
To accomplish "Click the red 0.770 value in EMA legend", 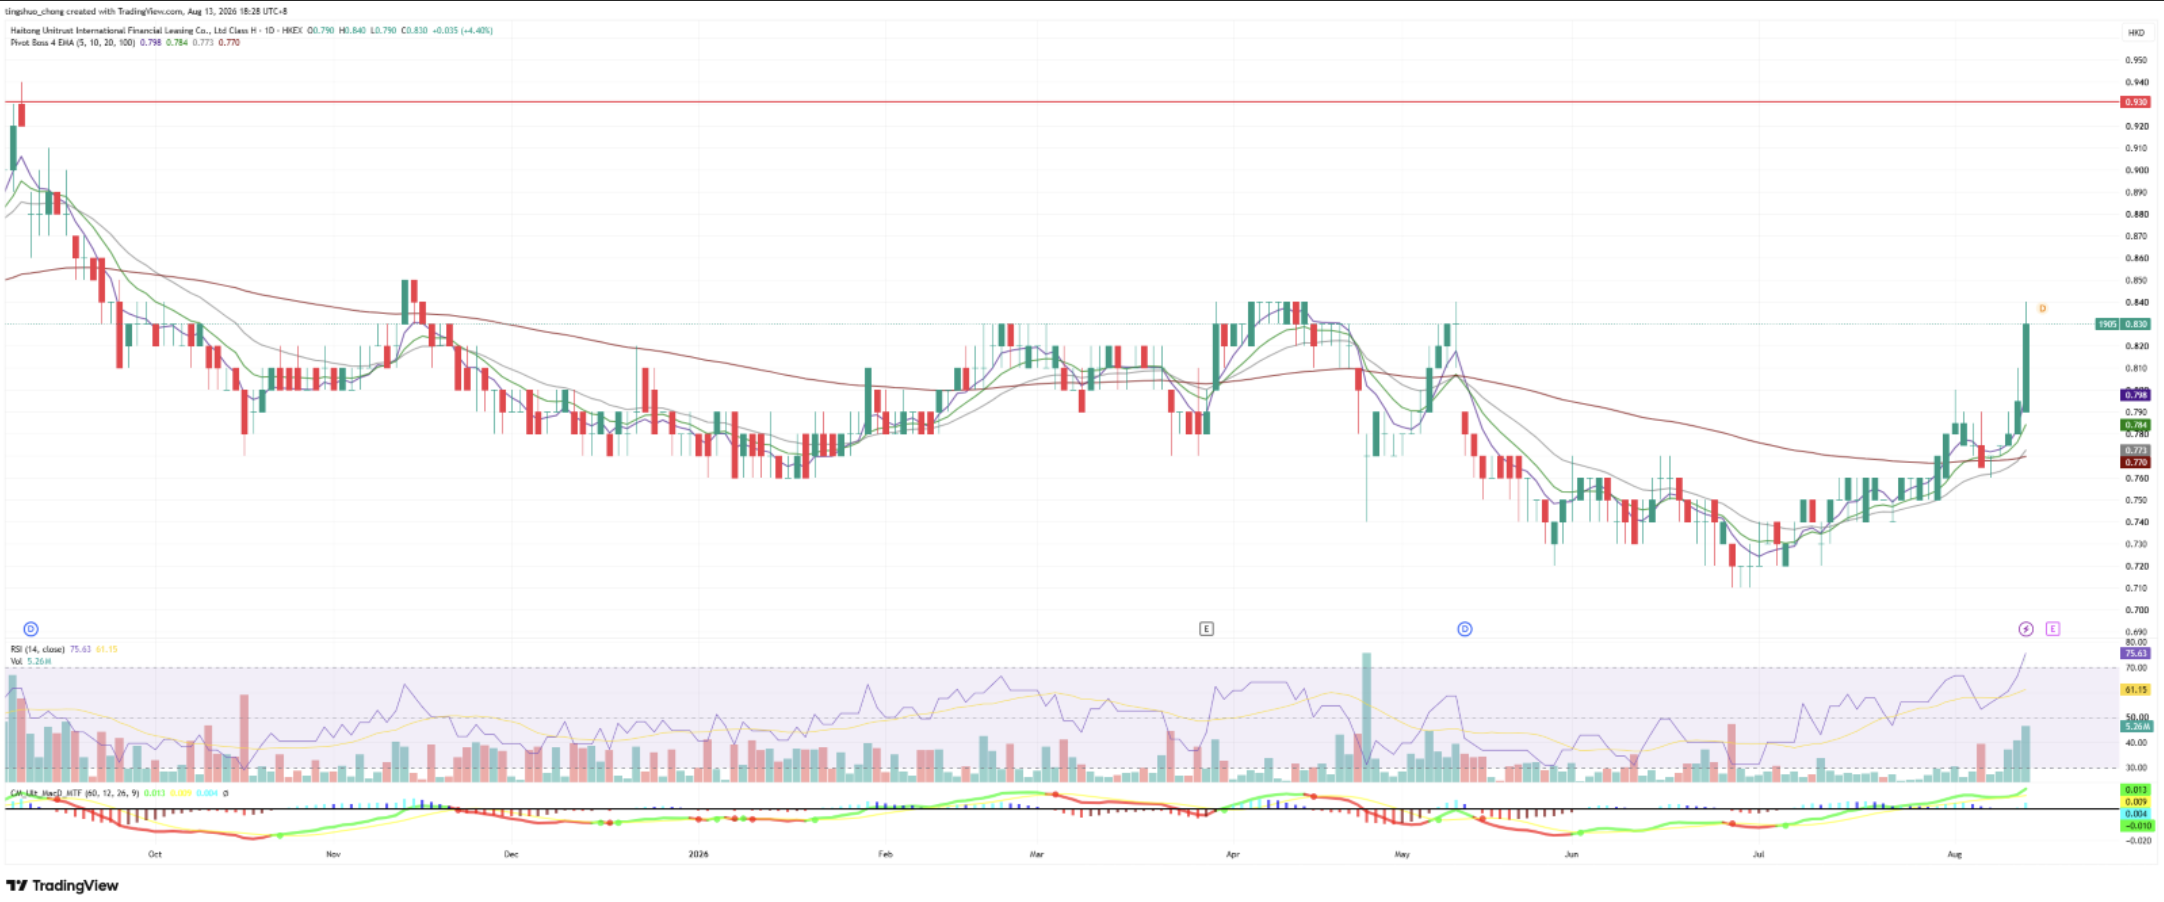I will [x=229, y=43].
